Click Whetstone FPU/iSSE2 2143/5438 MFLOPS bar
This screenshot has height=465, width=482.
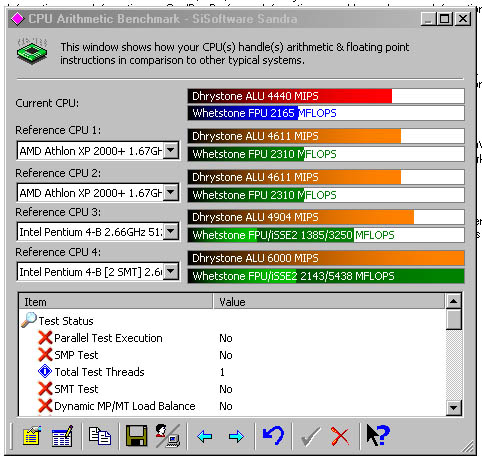click(x=326, y=276)
